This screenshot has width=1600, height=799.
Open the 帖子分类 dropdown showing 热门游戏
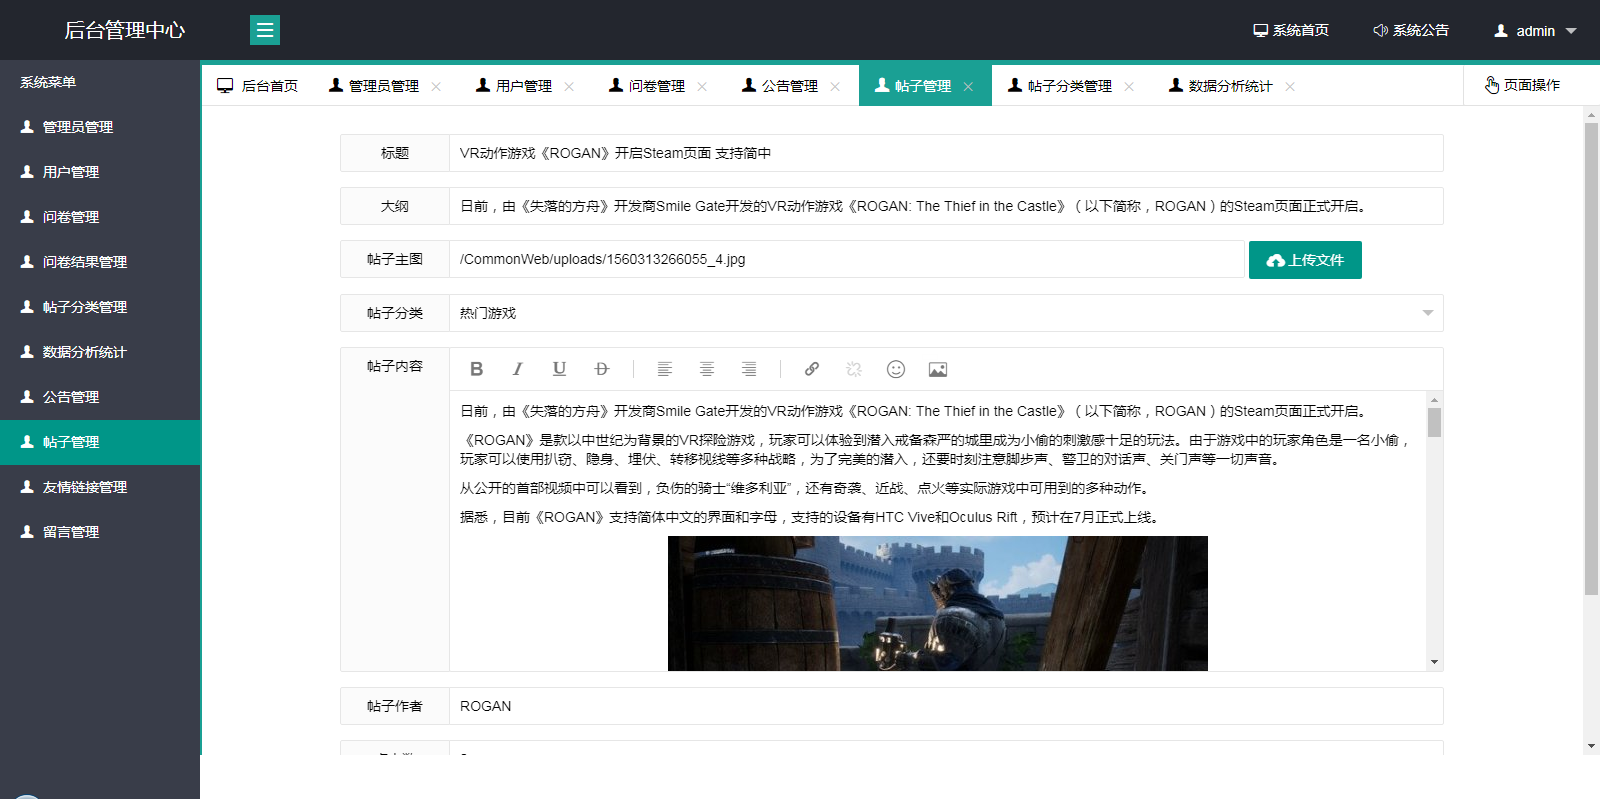coord(946,313)
